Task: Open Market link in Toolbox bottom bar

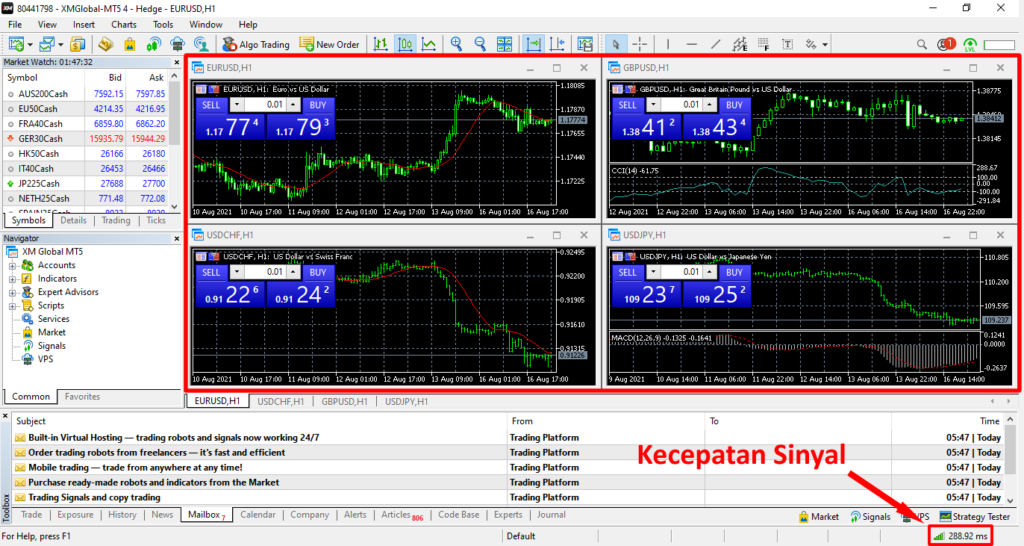Action: pyautogui.click(x=818, y=517)
